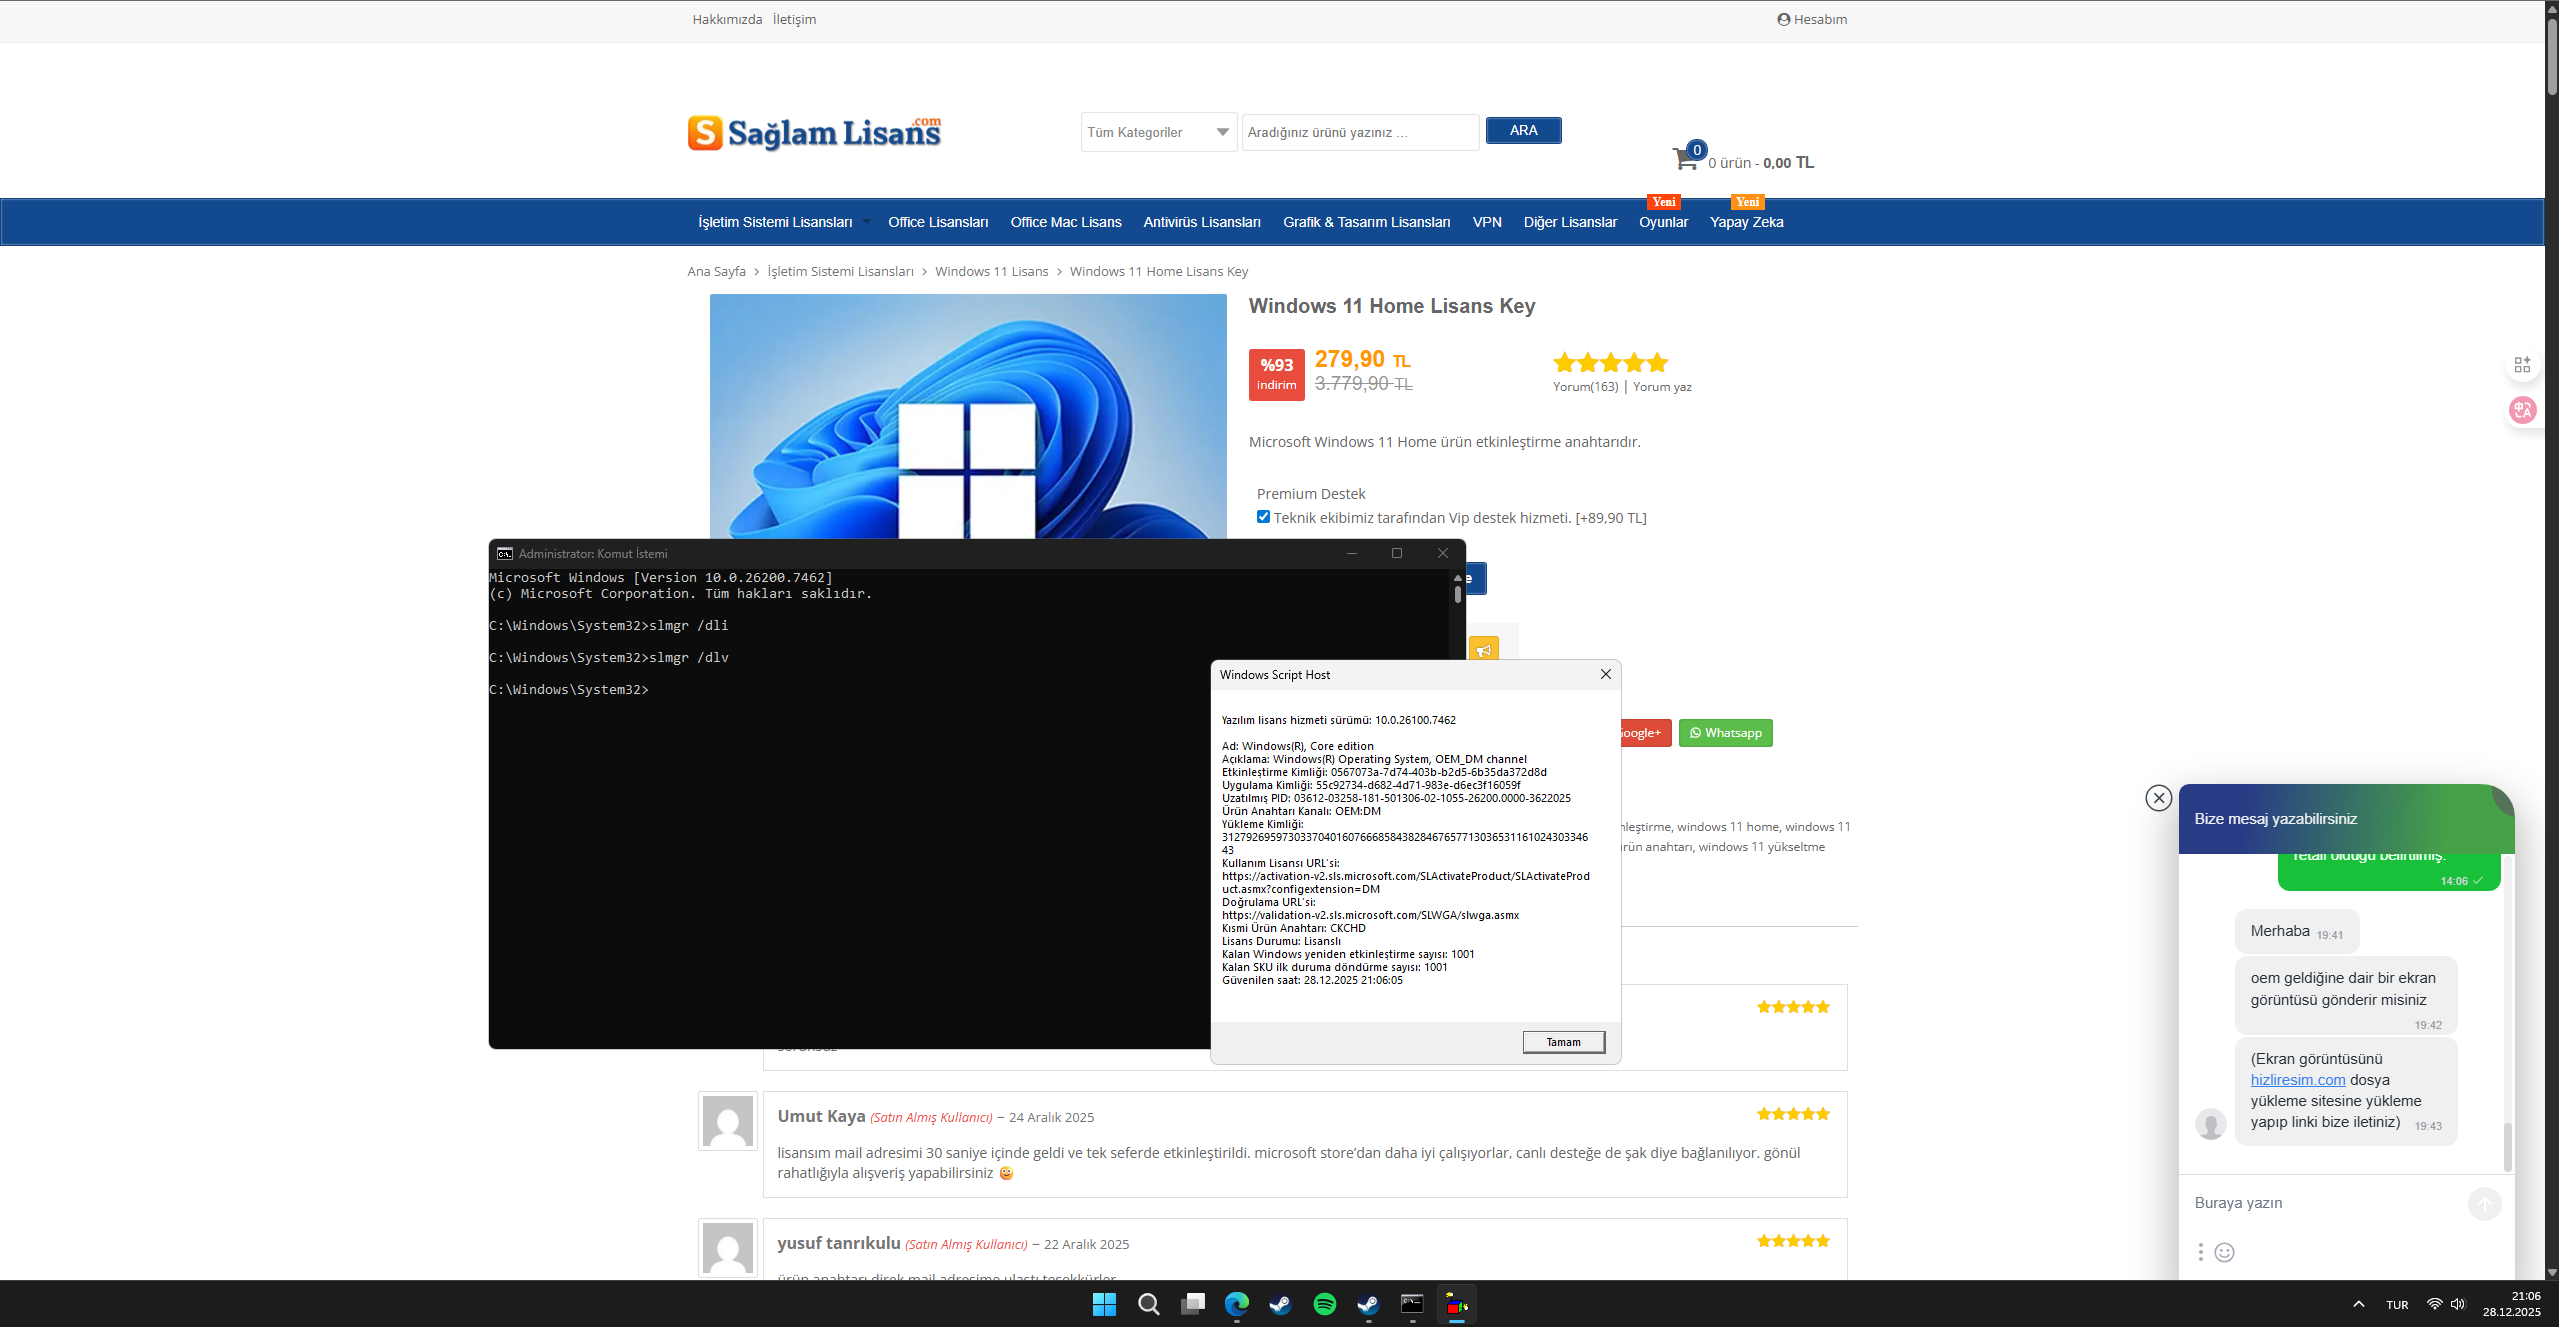2559x1327 pixels.
Task: Open the Tüm Kategoriler dropdown
Action: [x=1158, y=132]
